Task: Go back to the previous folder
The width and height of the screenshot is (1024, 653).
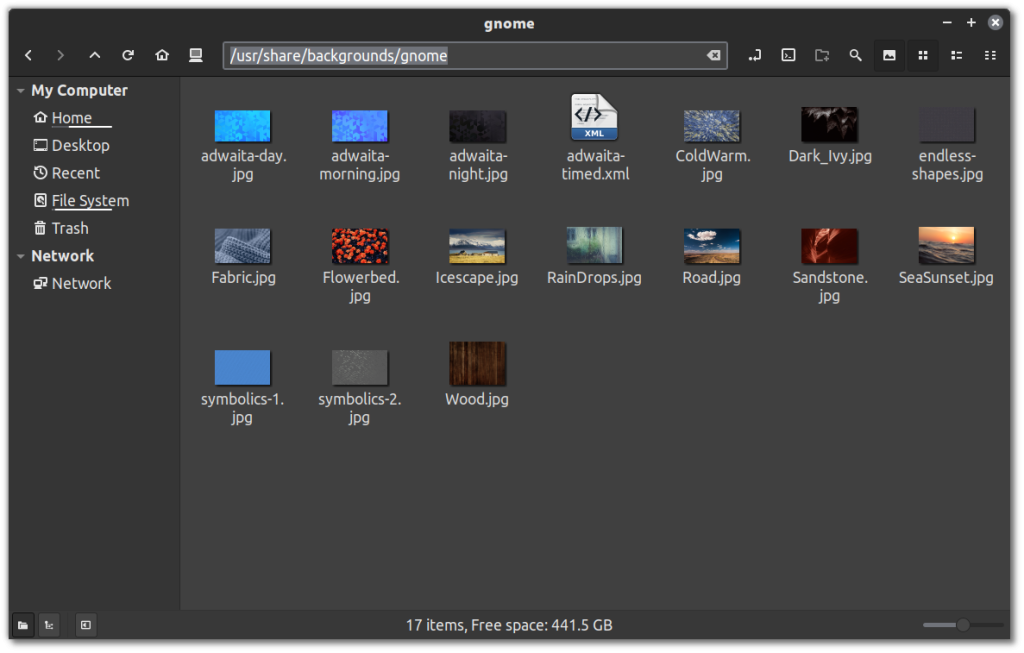Action: click(x=28, y=56)
